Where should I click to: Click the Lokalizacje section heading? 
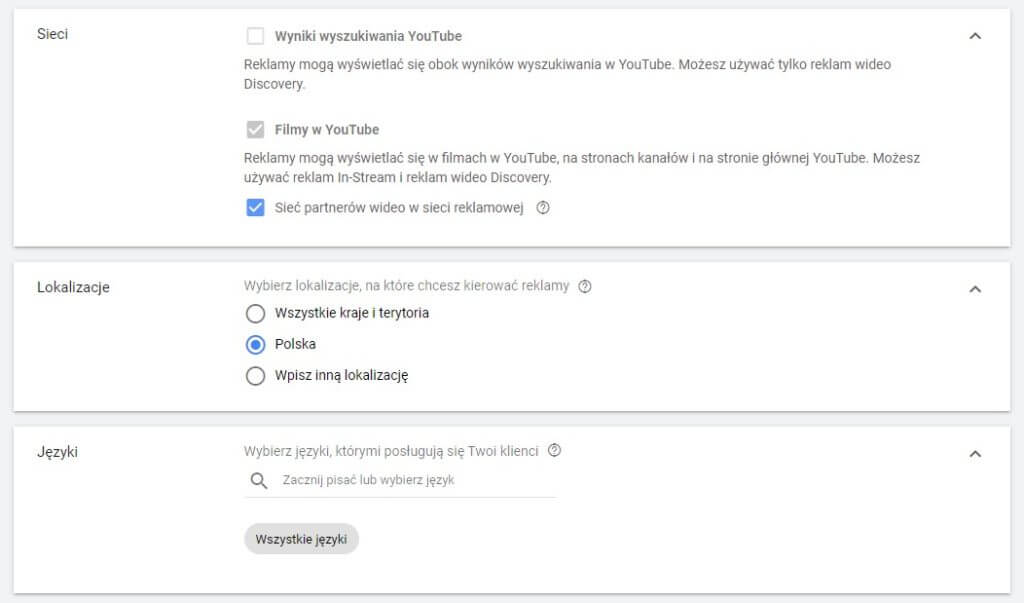[x=73, y=288]
